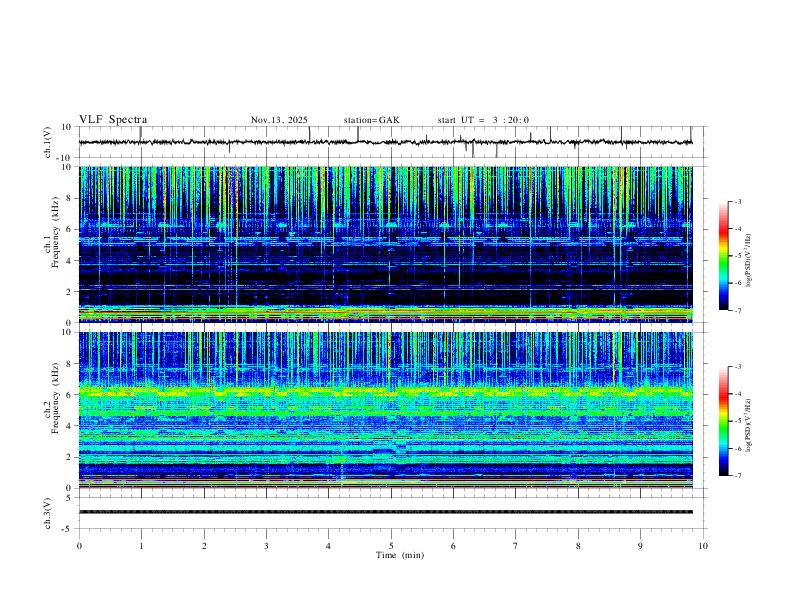This screenshot has width=792, height=612.
Task: Click the ch.2 color bar "log(PSD)" unit label
Action: (x=748, y=425)
